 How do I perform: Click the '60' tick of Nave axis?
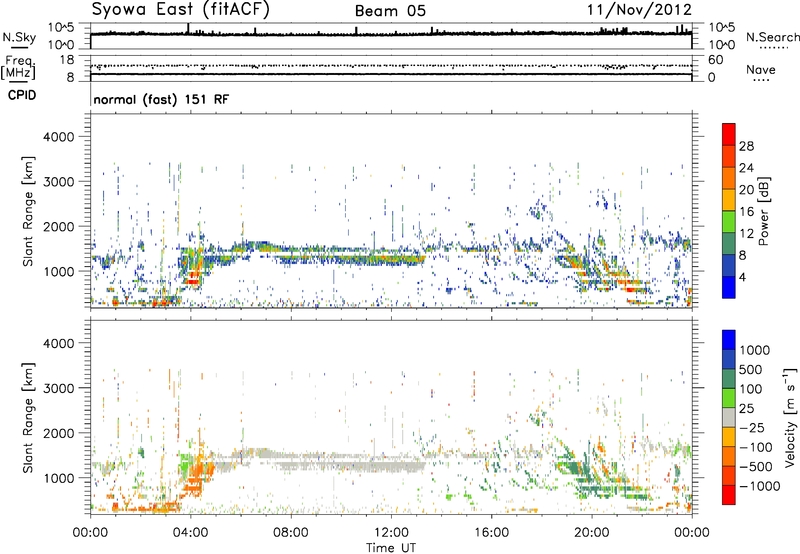point(715,60)
